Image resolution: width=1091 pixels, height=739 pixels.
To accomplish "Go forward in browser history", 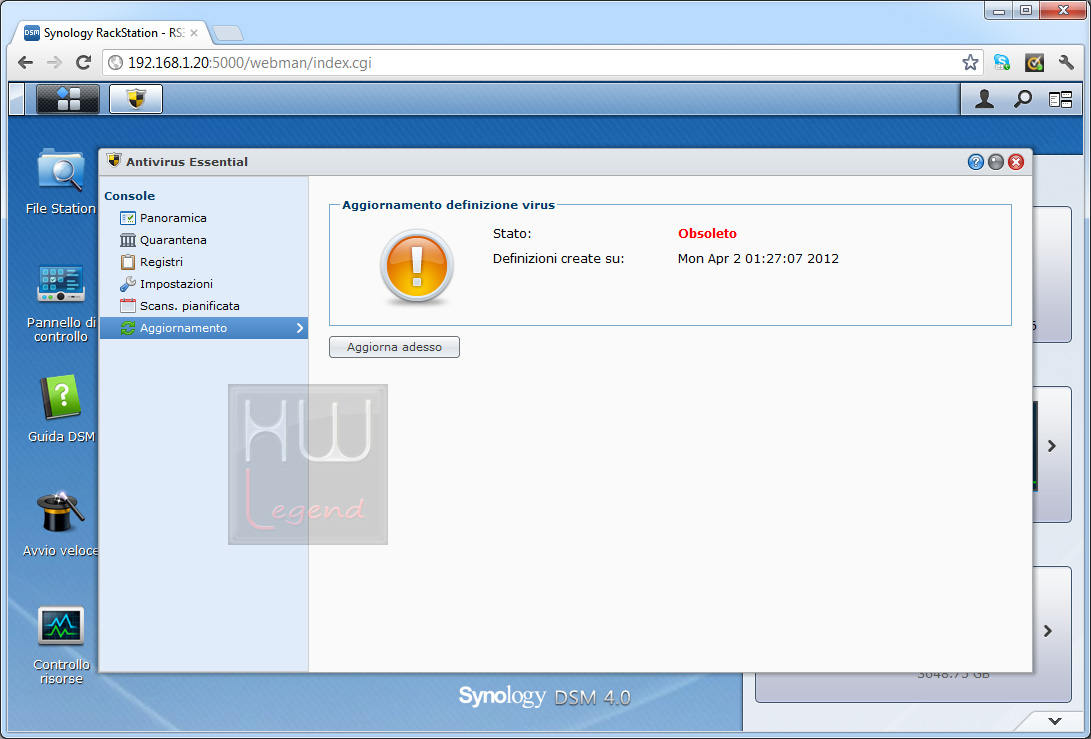I will point(54,63).
